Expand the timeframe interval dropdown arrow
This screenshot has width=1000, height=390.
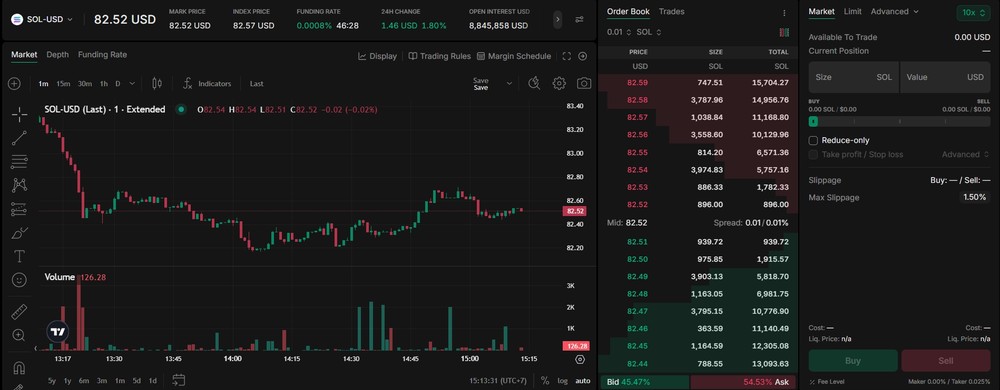(132, 83)
